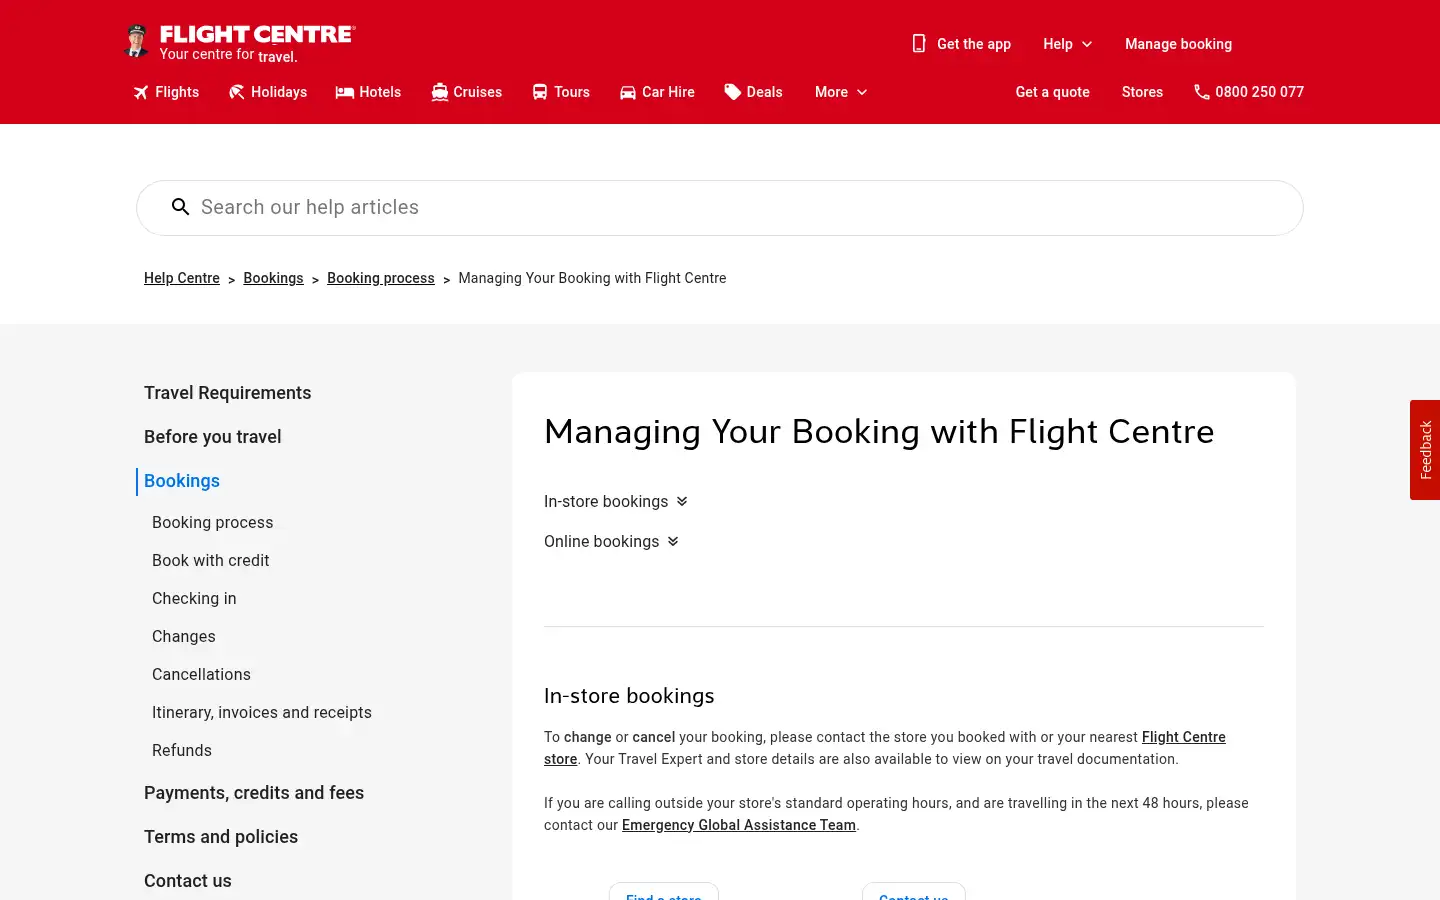
Task: Click the car icon beside Car Hire
Action: click(x=628, y=92)
